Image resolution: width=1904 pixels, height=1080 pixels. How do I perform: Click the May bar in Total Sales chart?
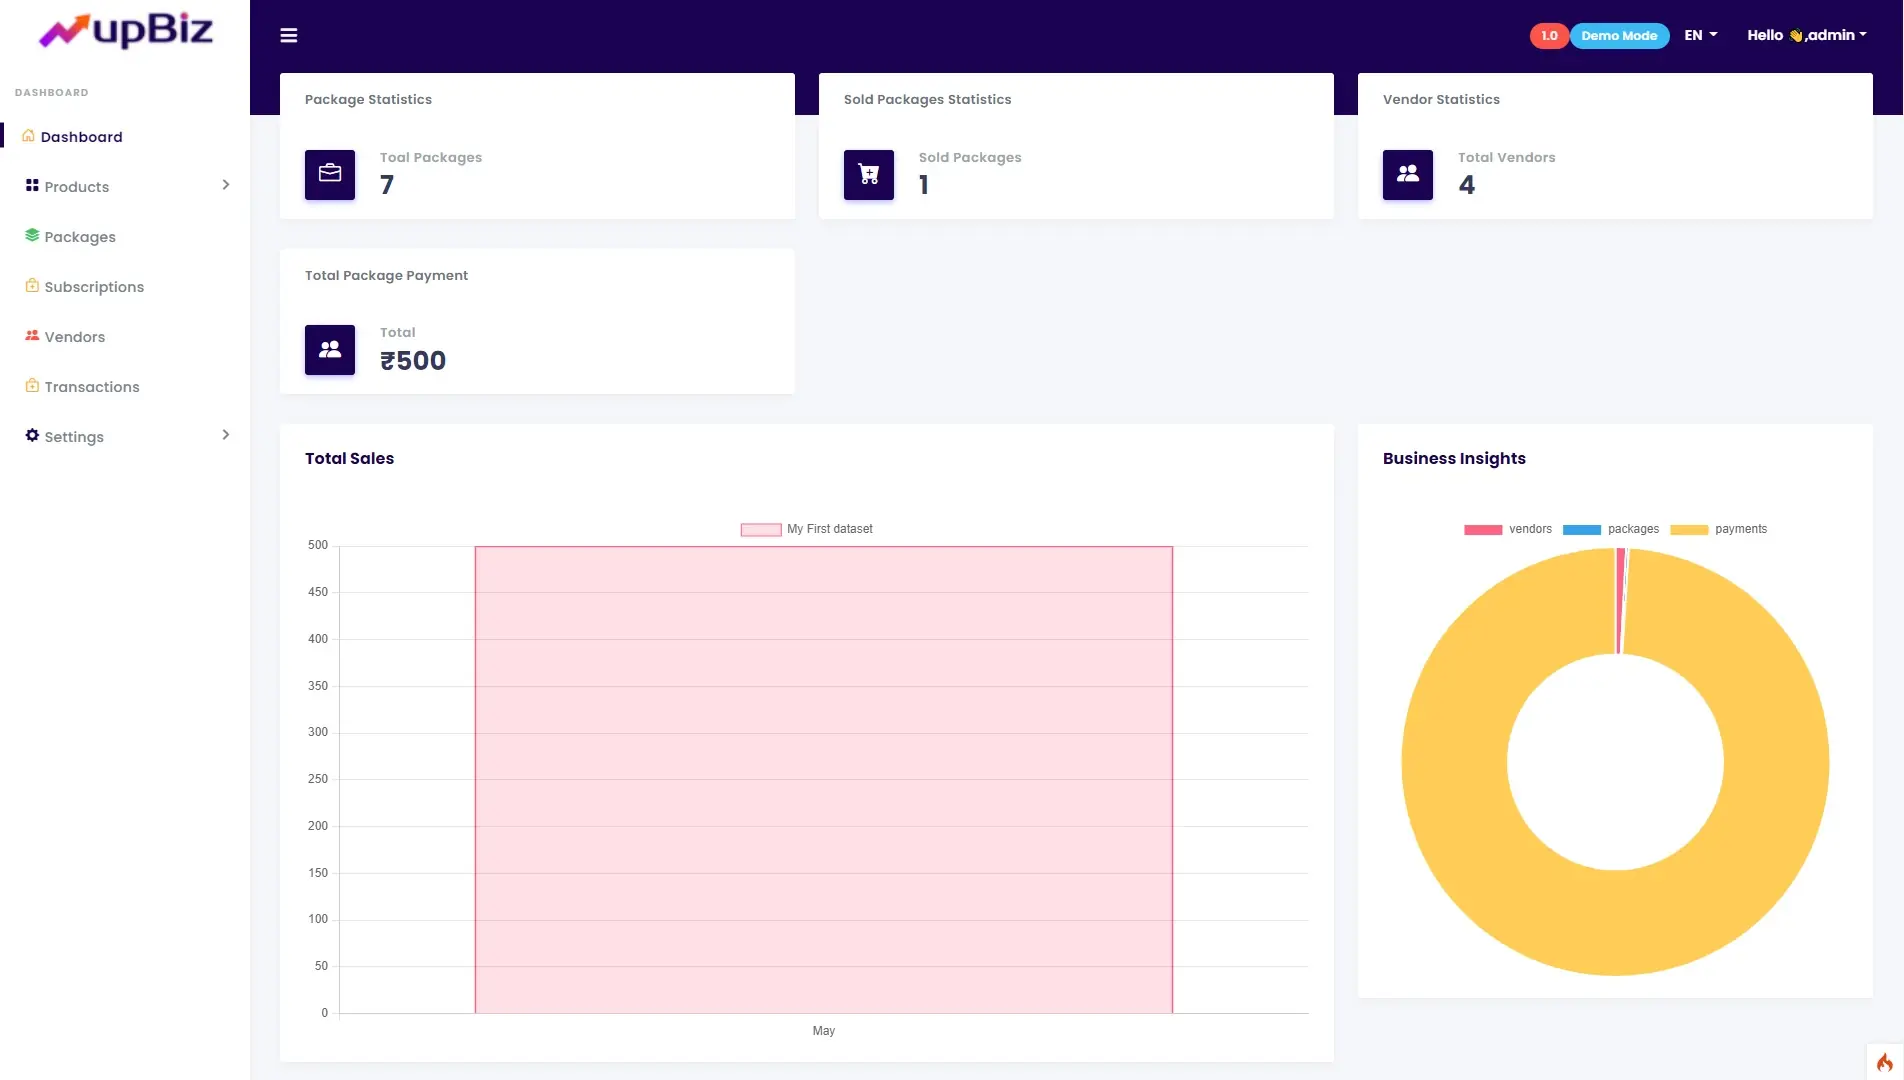[x=823, y=780]
